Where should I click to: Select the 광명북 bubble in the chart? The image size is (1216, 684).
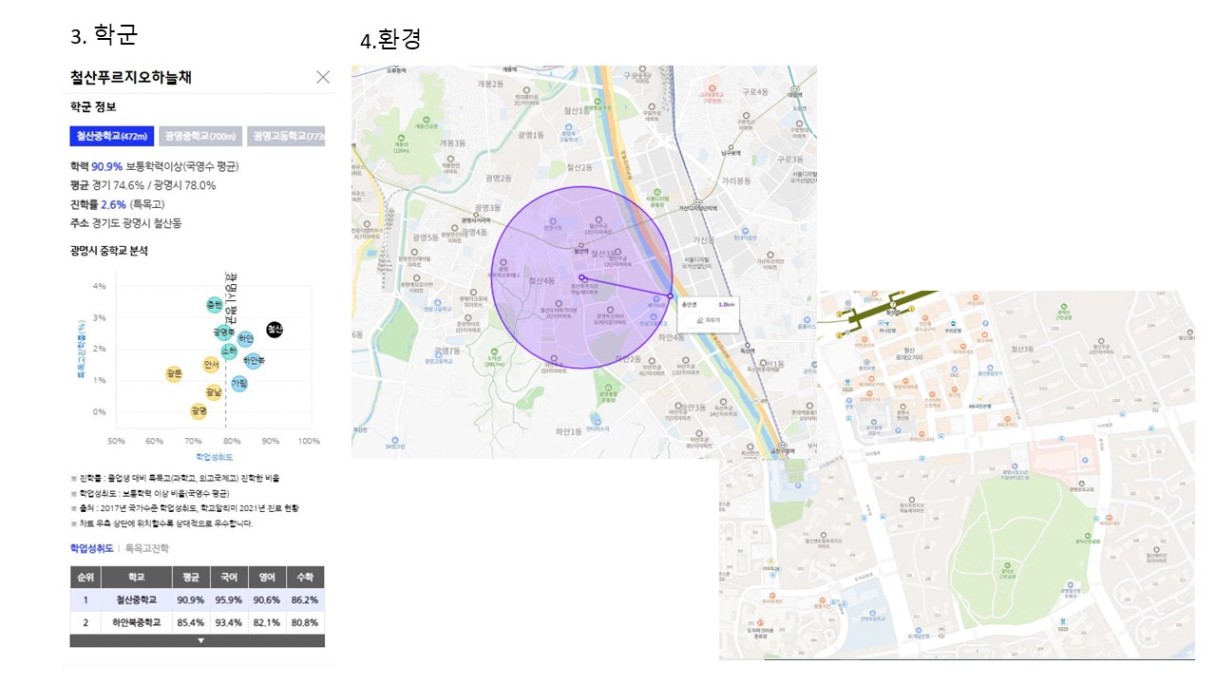(224, 331)
